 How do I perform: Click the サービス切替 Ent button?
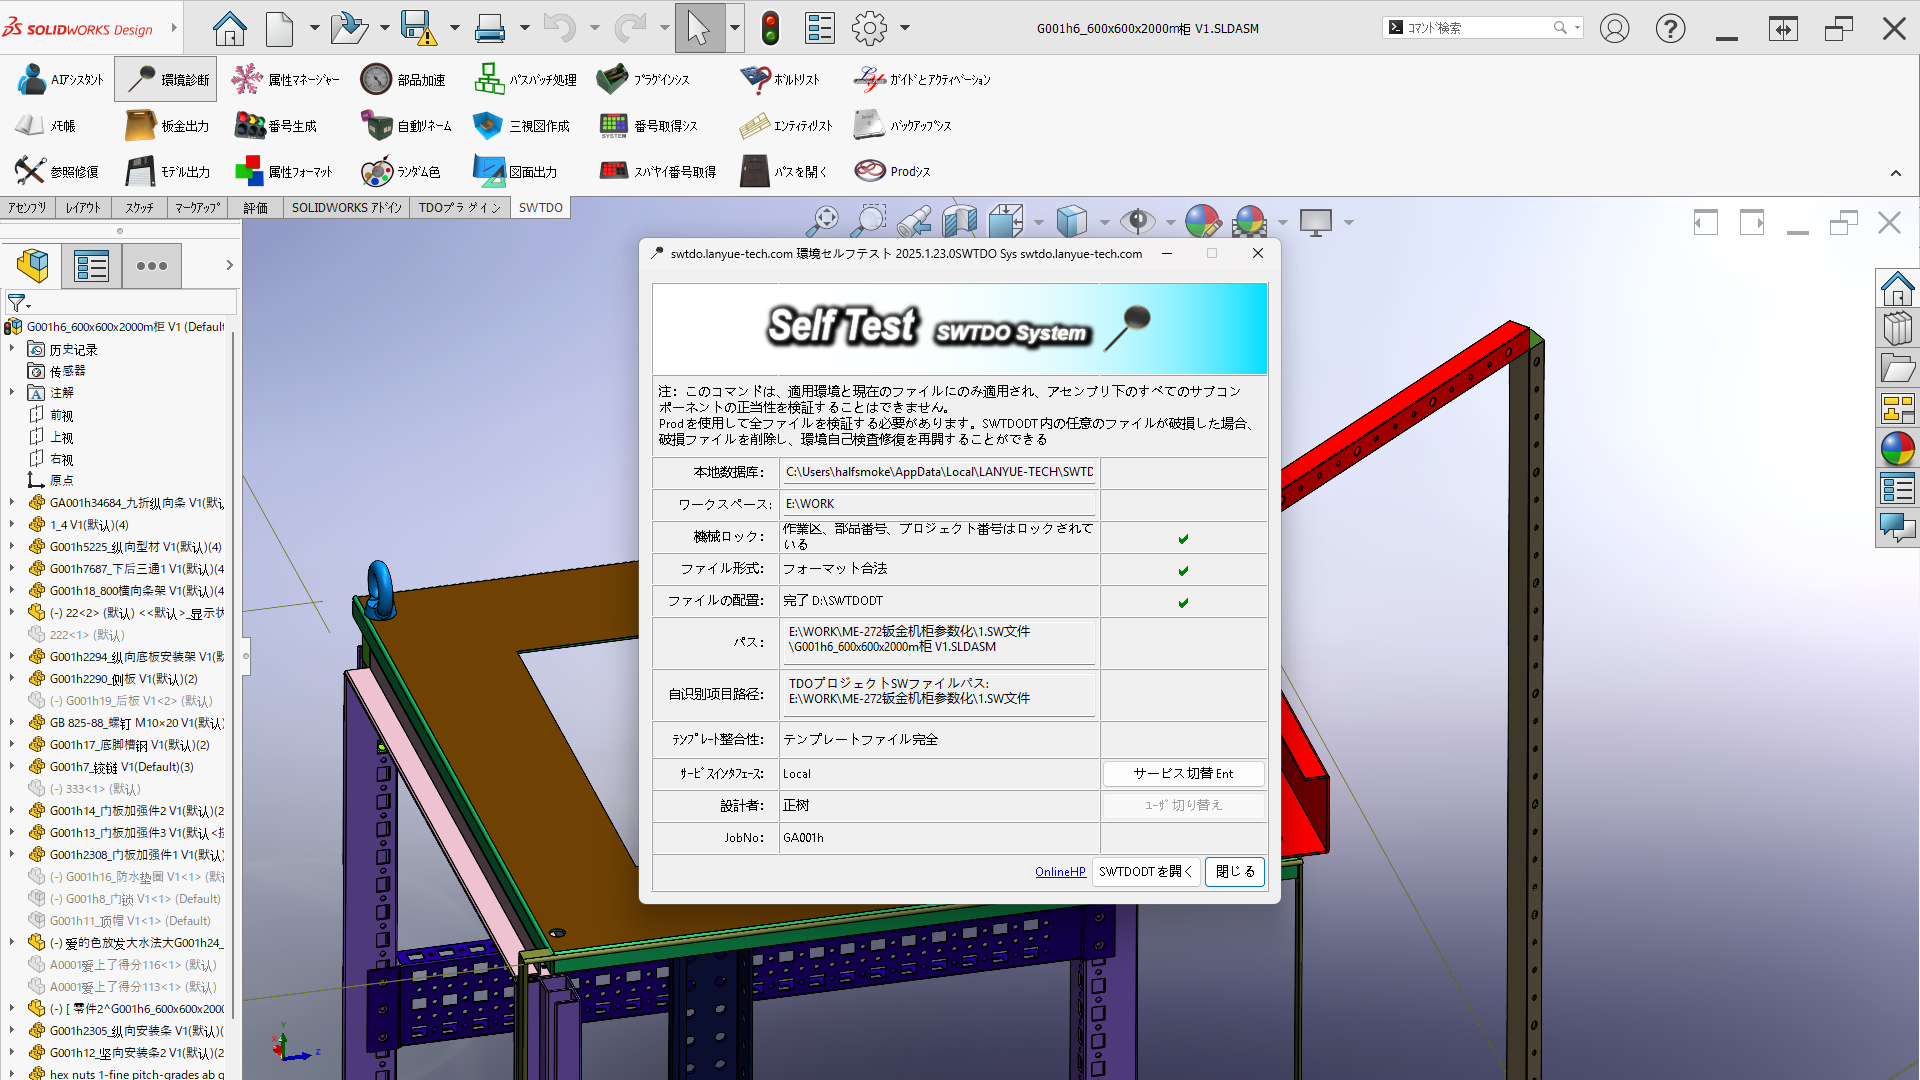1183,773
